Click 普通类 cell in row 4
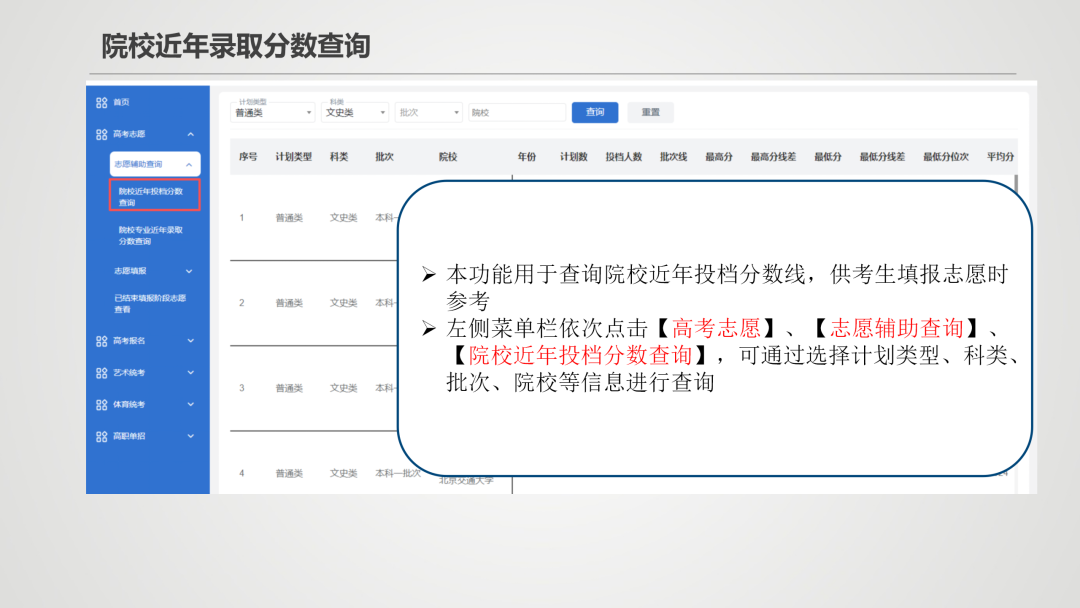 (289, 474)
